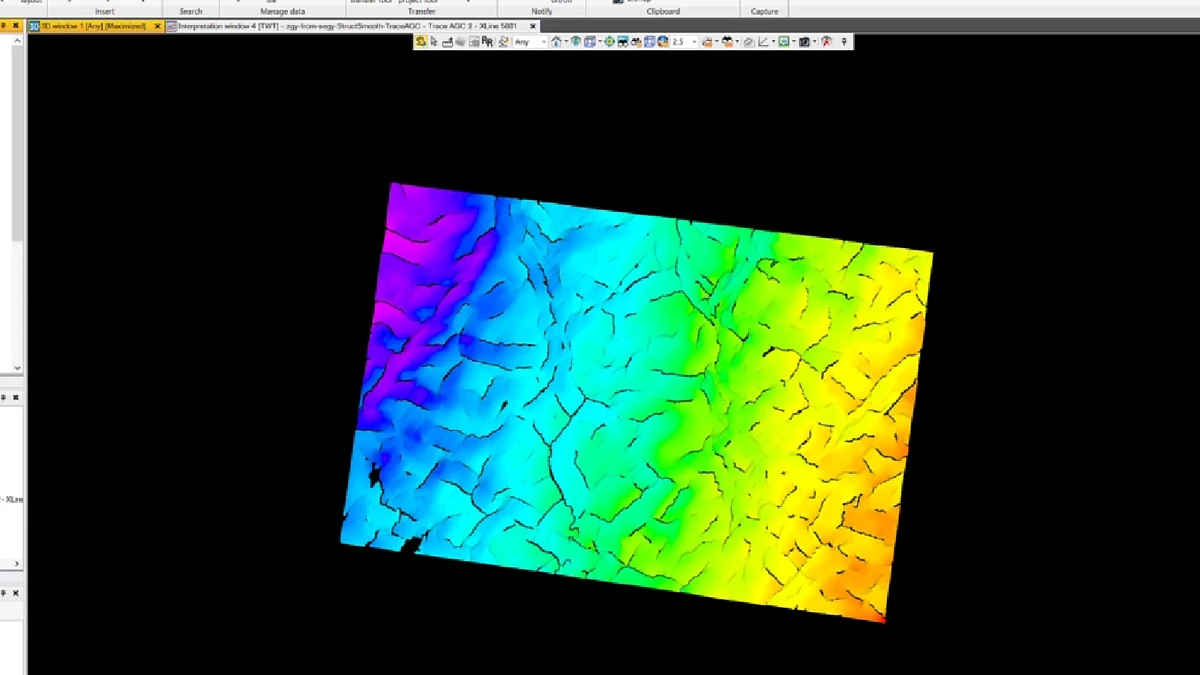Close the Interpretation window 4 tab
The image size is (1200, 675).
533,26
